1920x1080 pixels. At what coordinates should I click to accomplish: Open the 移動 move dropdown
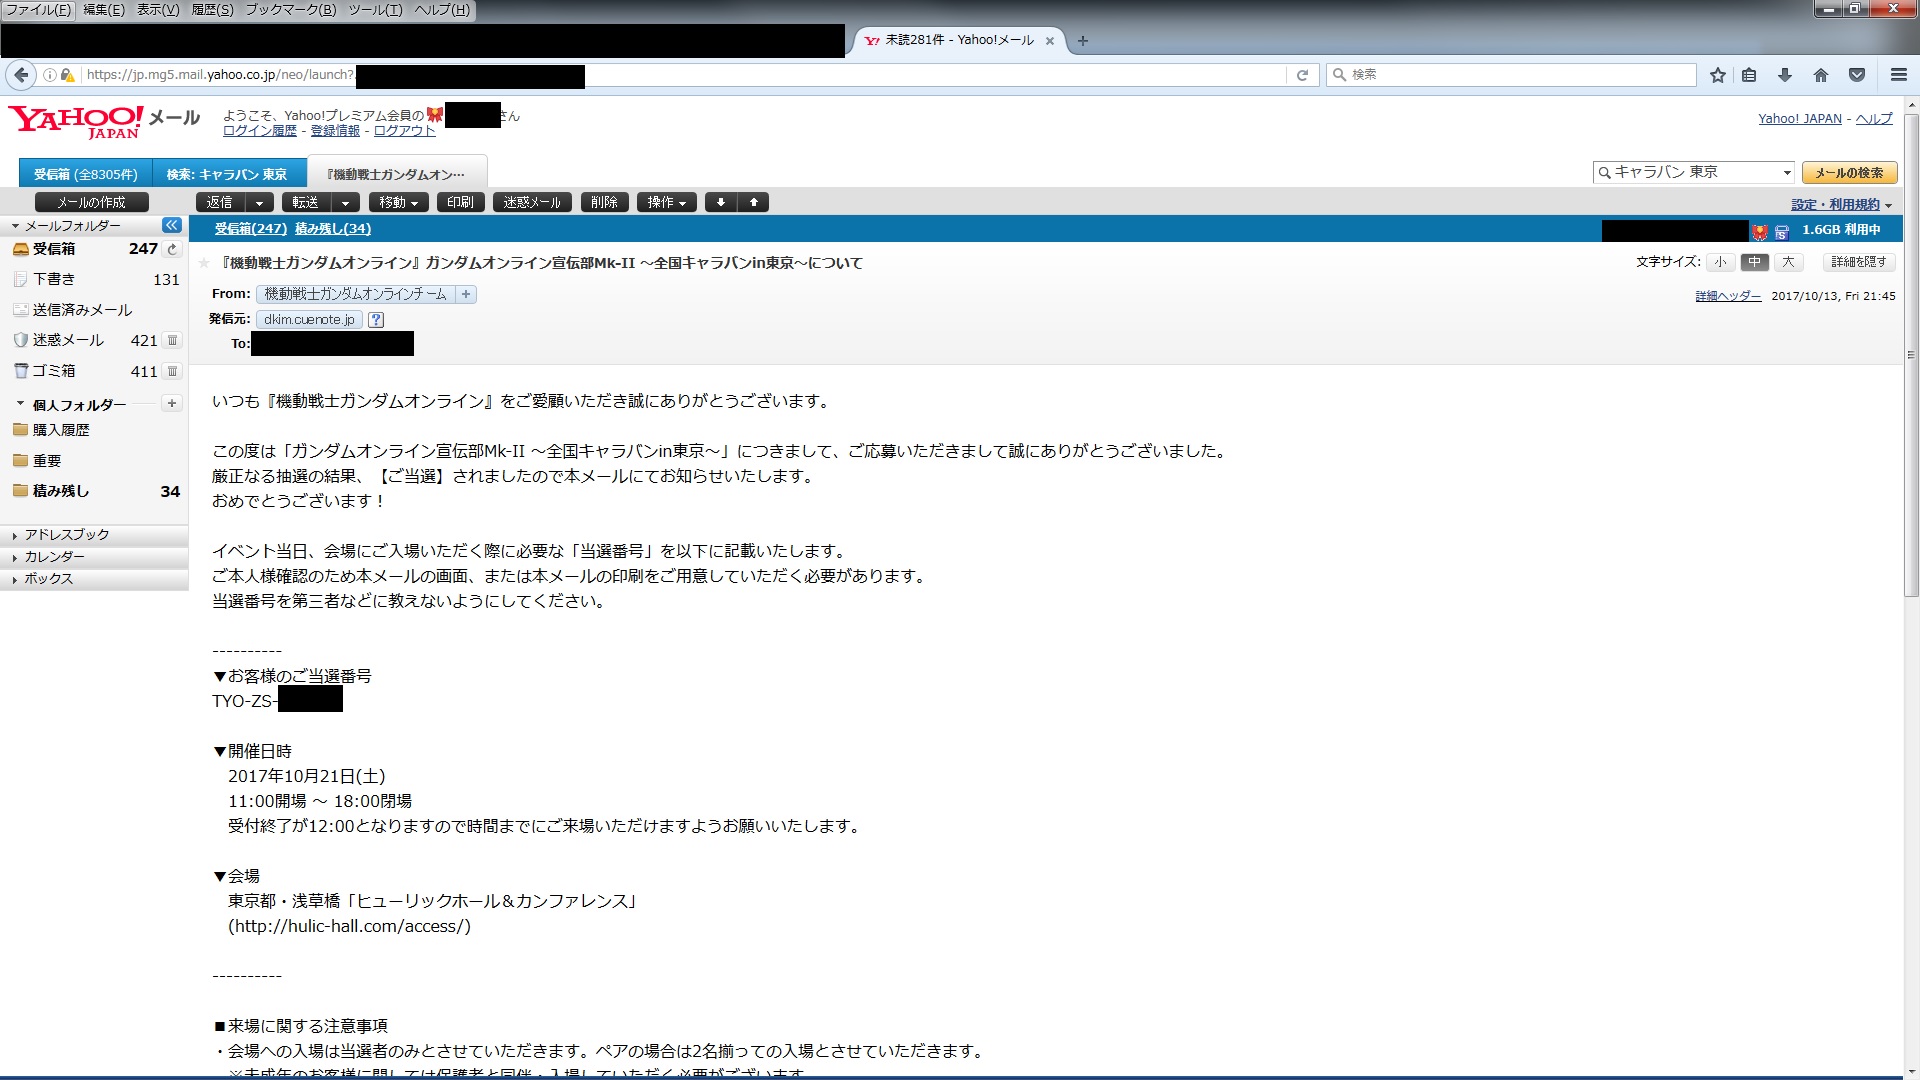(398, 203)
